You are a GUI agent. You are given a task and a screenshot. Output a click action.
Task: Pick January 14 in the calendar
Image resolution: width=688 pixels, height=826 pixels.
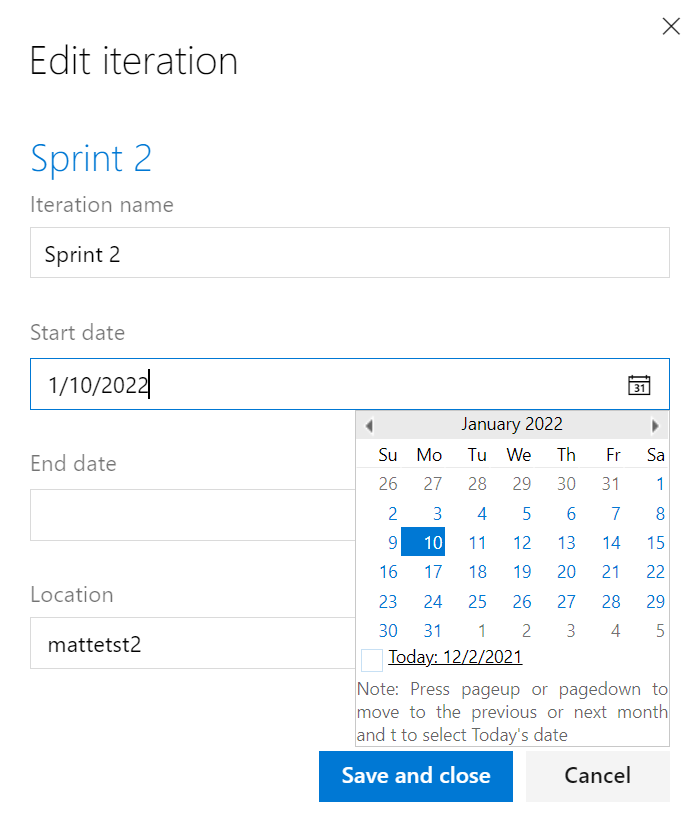[611, 543]
